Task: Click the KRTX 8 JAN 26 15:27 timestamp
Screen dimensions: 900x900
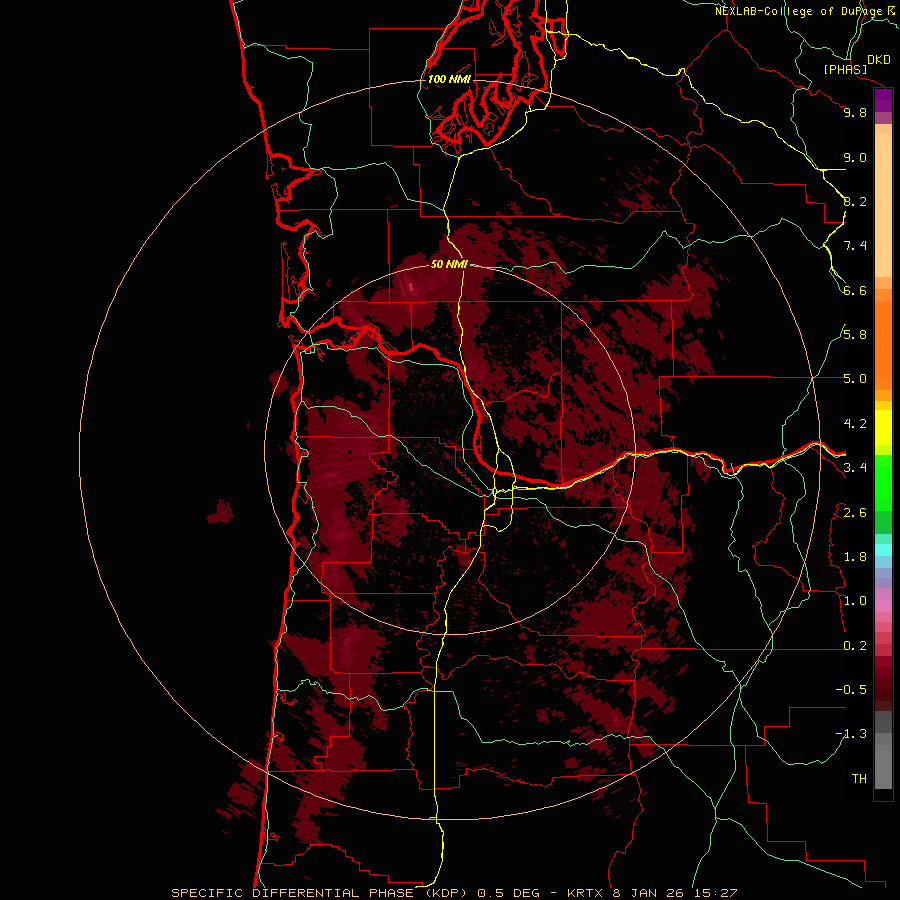Action: (x=652, y=893)
